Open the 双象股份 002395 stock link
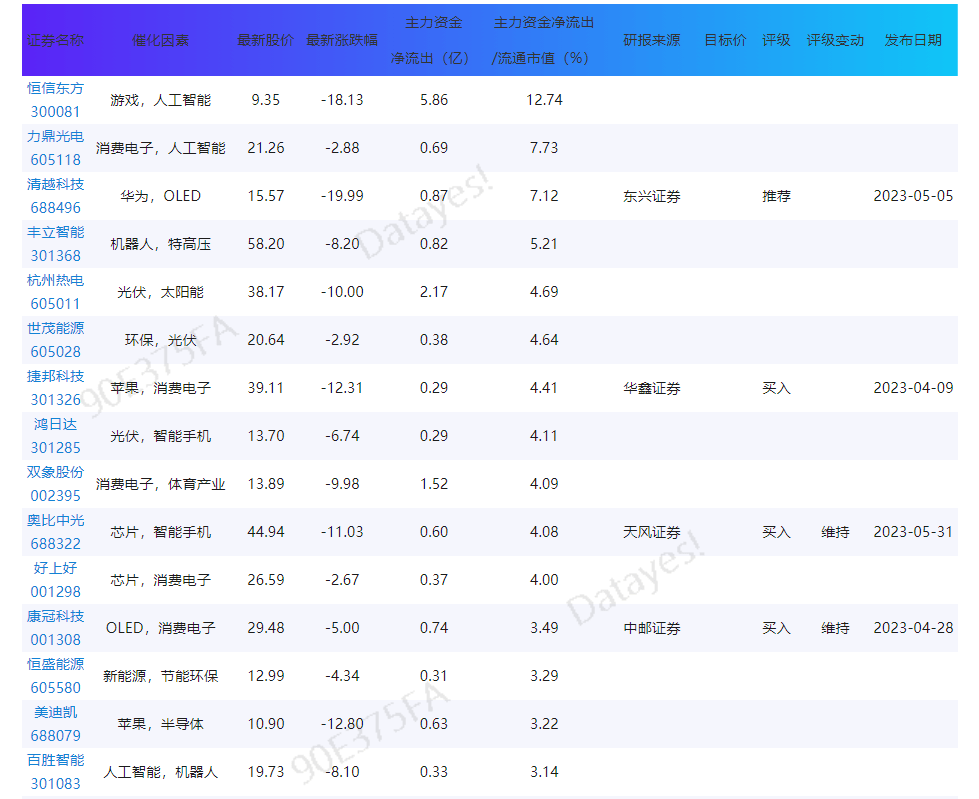 coord(55,484)
